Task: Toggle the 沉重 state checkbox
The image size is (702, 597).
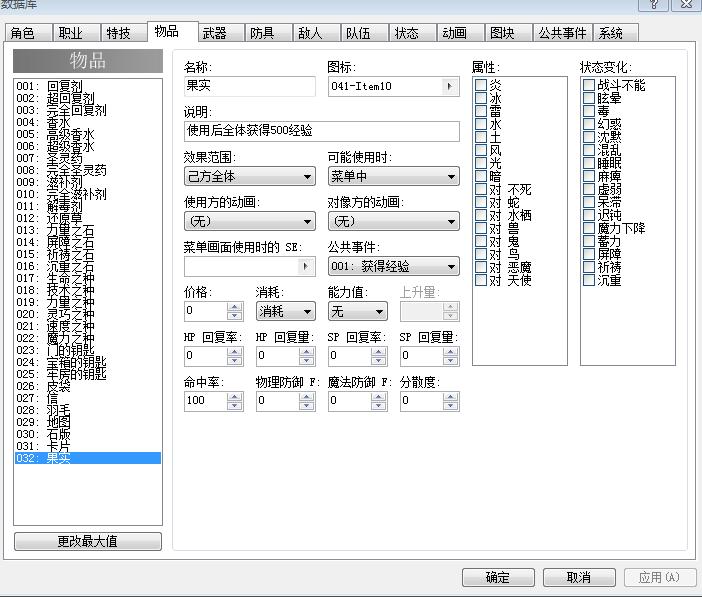Action: pos(589,280)
